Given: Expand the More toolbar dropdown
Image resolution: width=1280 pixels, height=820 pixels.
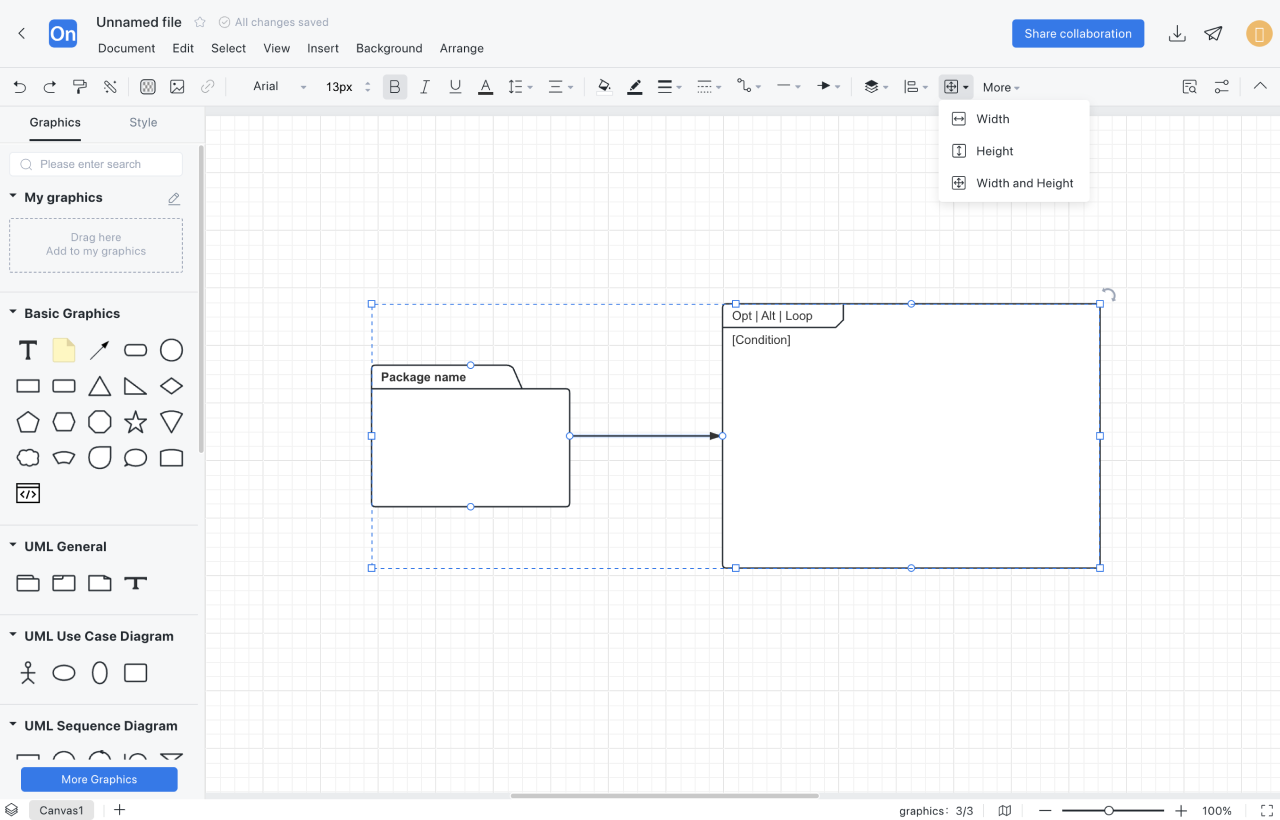Looking at the screenshot, I should pyautogui.click(x=1000, y=87).
